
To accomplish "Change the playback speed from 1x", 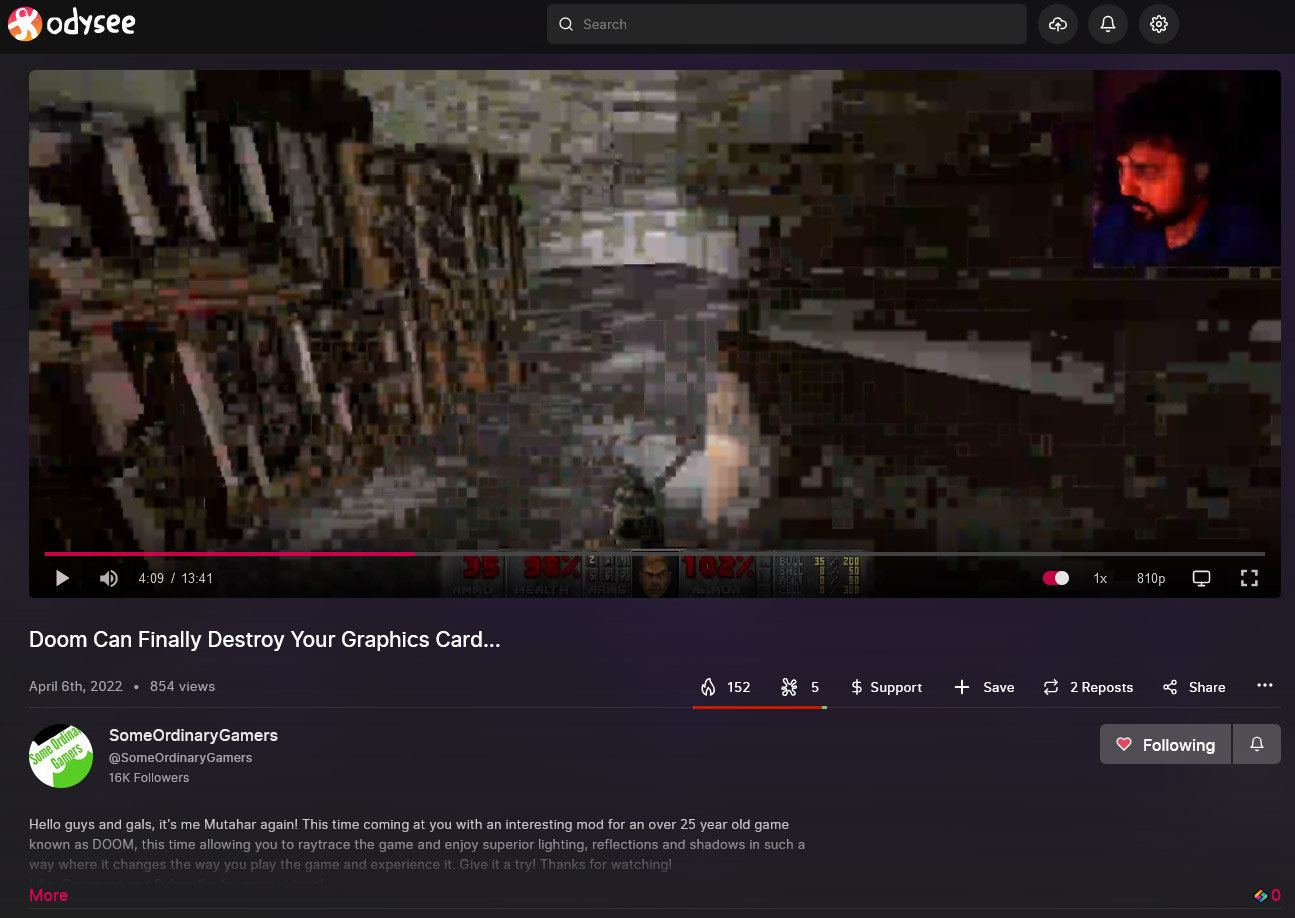I will tap(1100, 578).
